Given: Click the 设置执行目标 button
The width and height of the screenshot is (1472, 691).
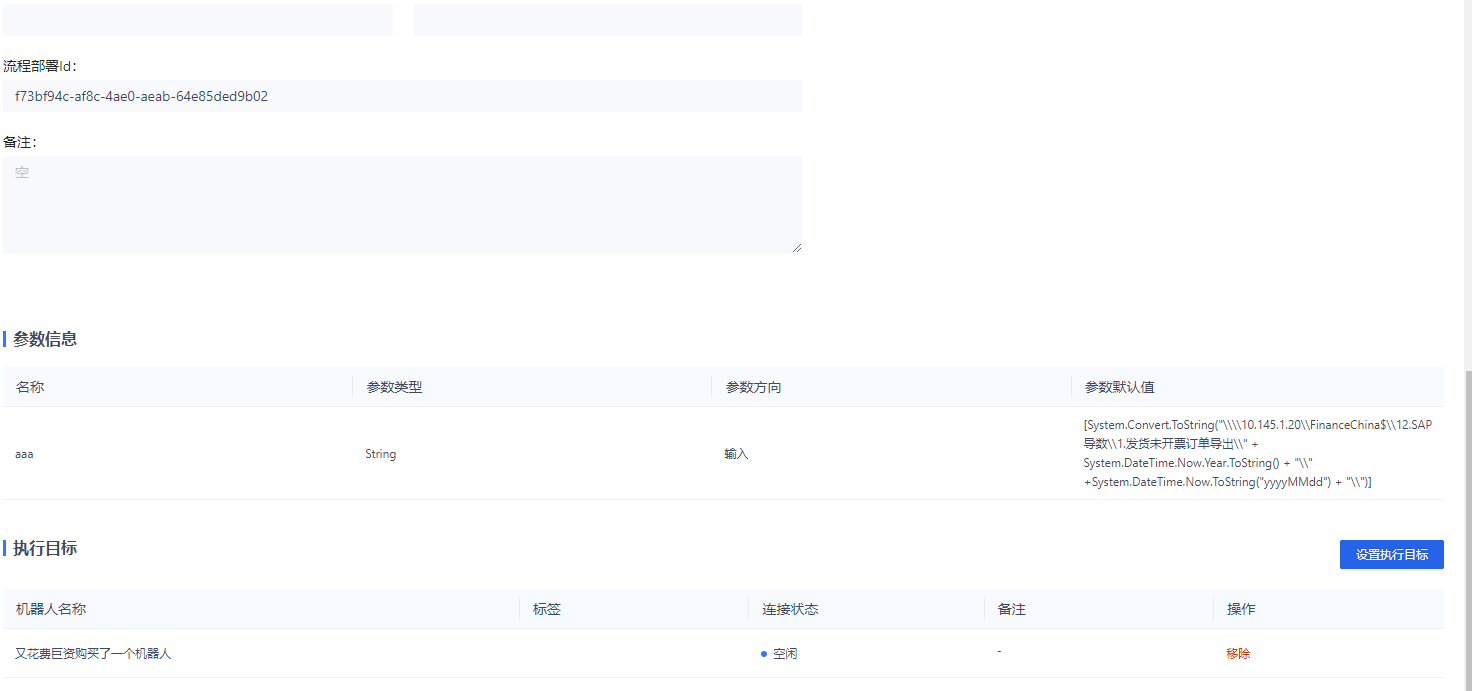Looking at the screenshot, I should (1391, 555).
